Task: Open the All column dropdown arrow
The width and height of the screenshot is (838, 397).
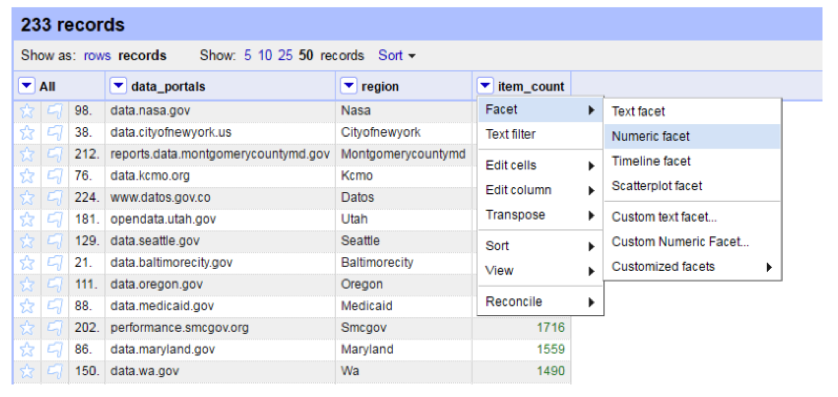Action: (x=27, y=86)
